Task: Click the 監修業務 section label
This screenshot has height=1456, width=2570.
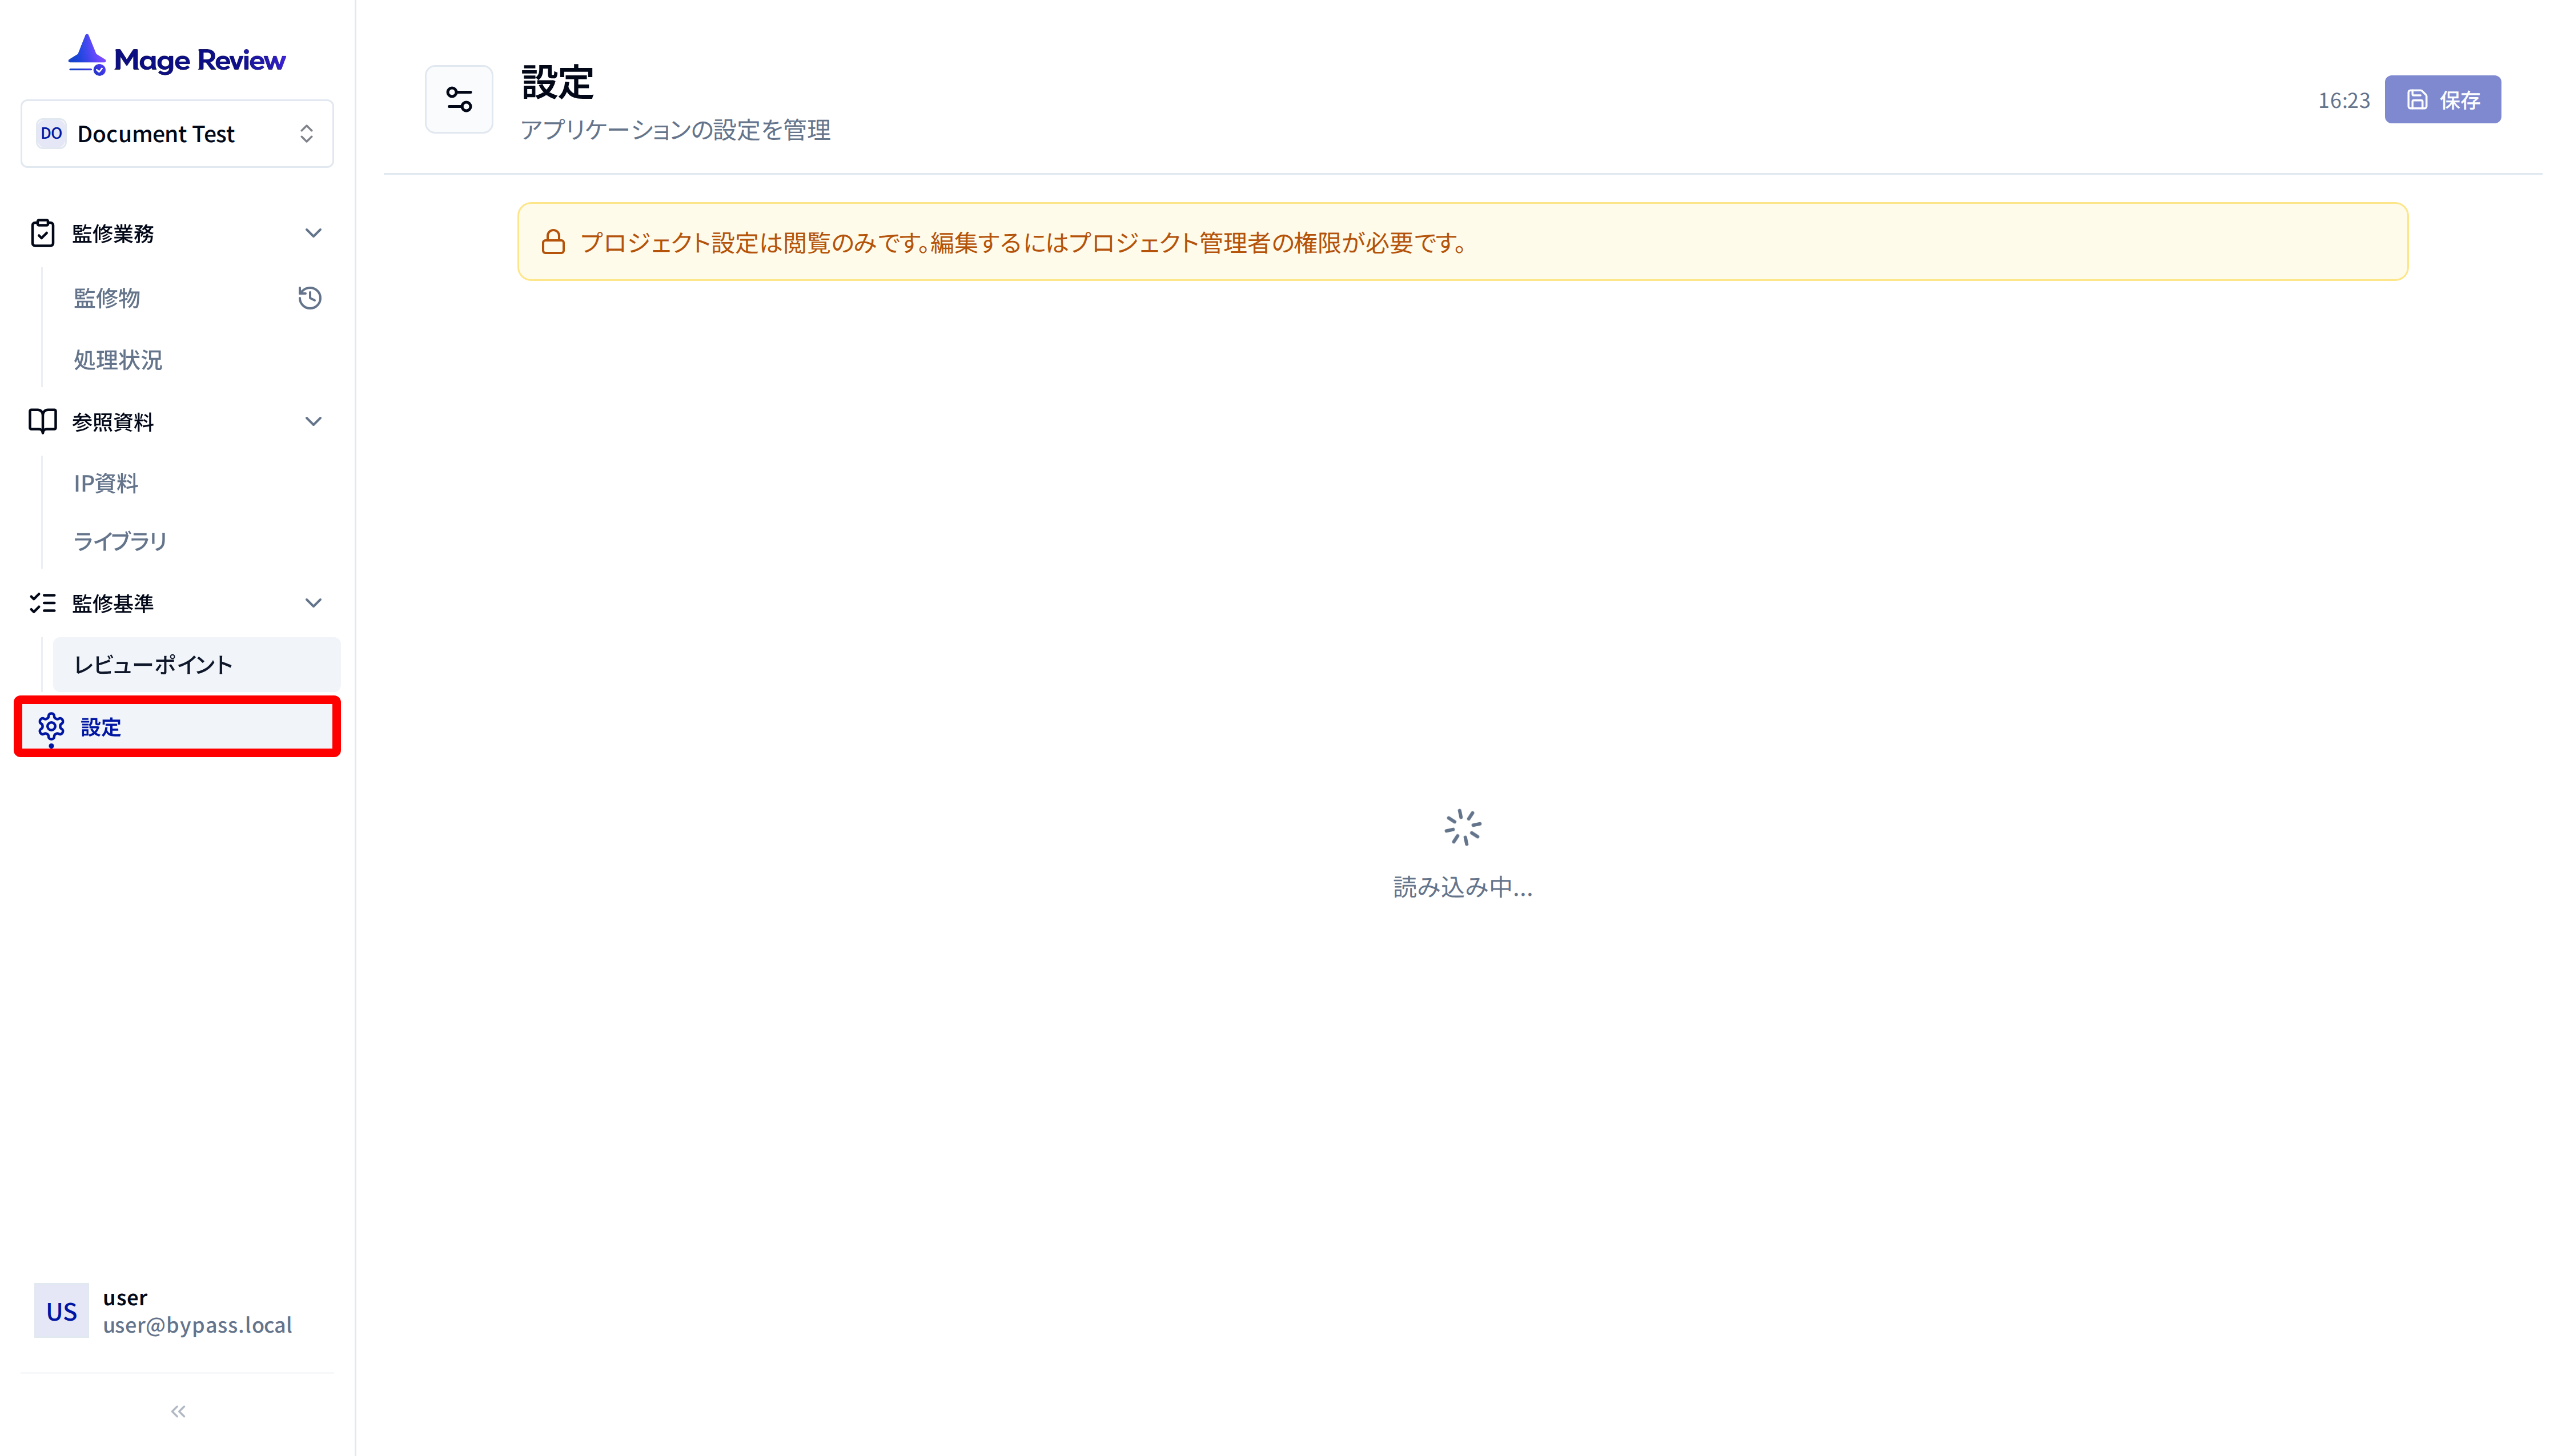Action: point(113,233)
